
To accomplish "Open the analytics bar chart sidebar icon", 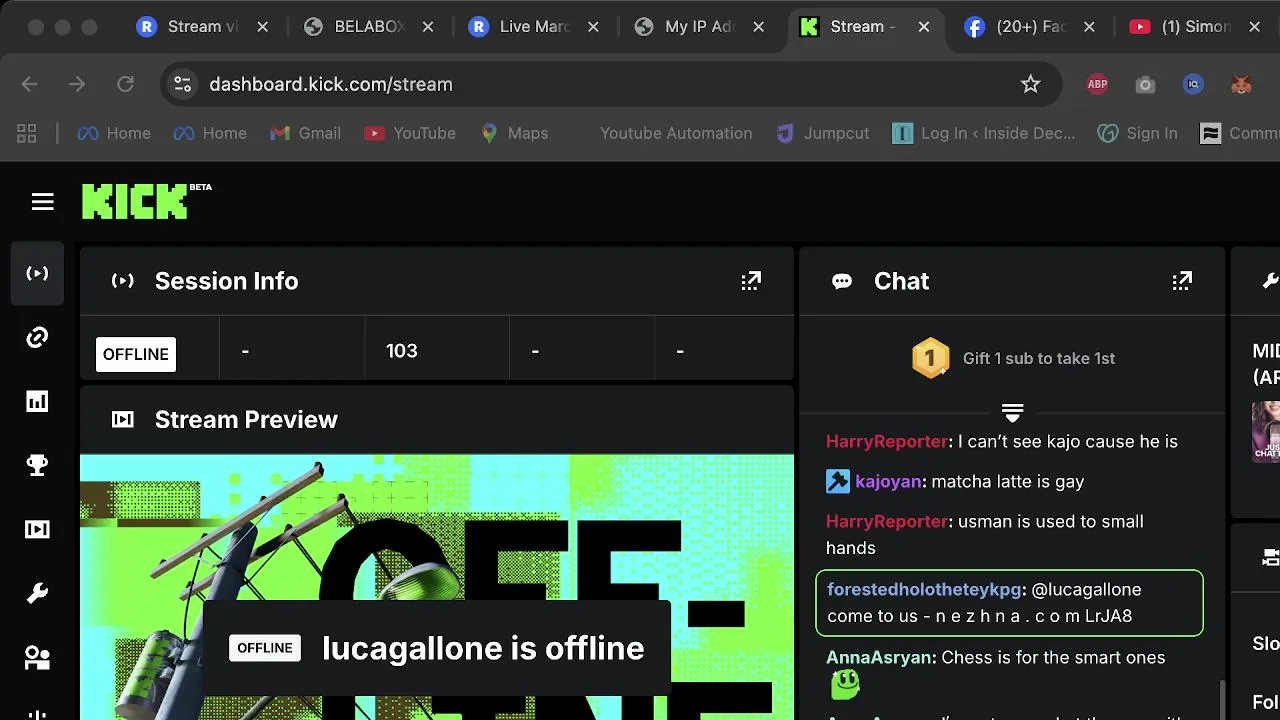I will tap(37, 401).
